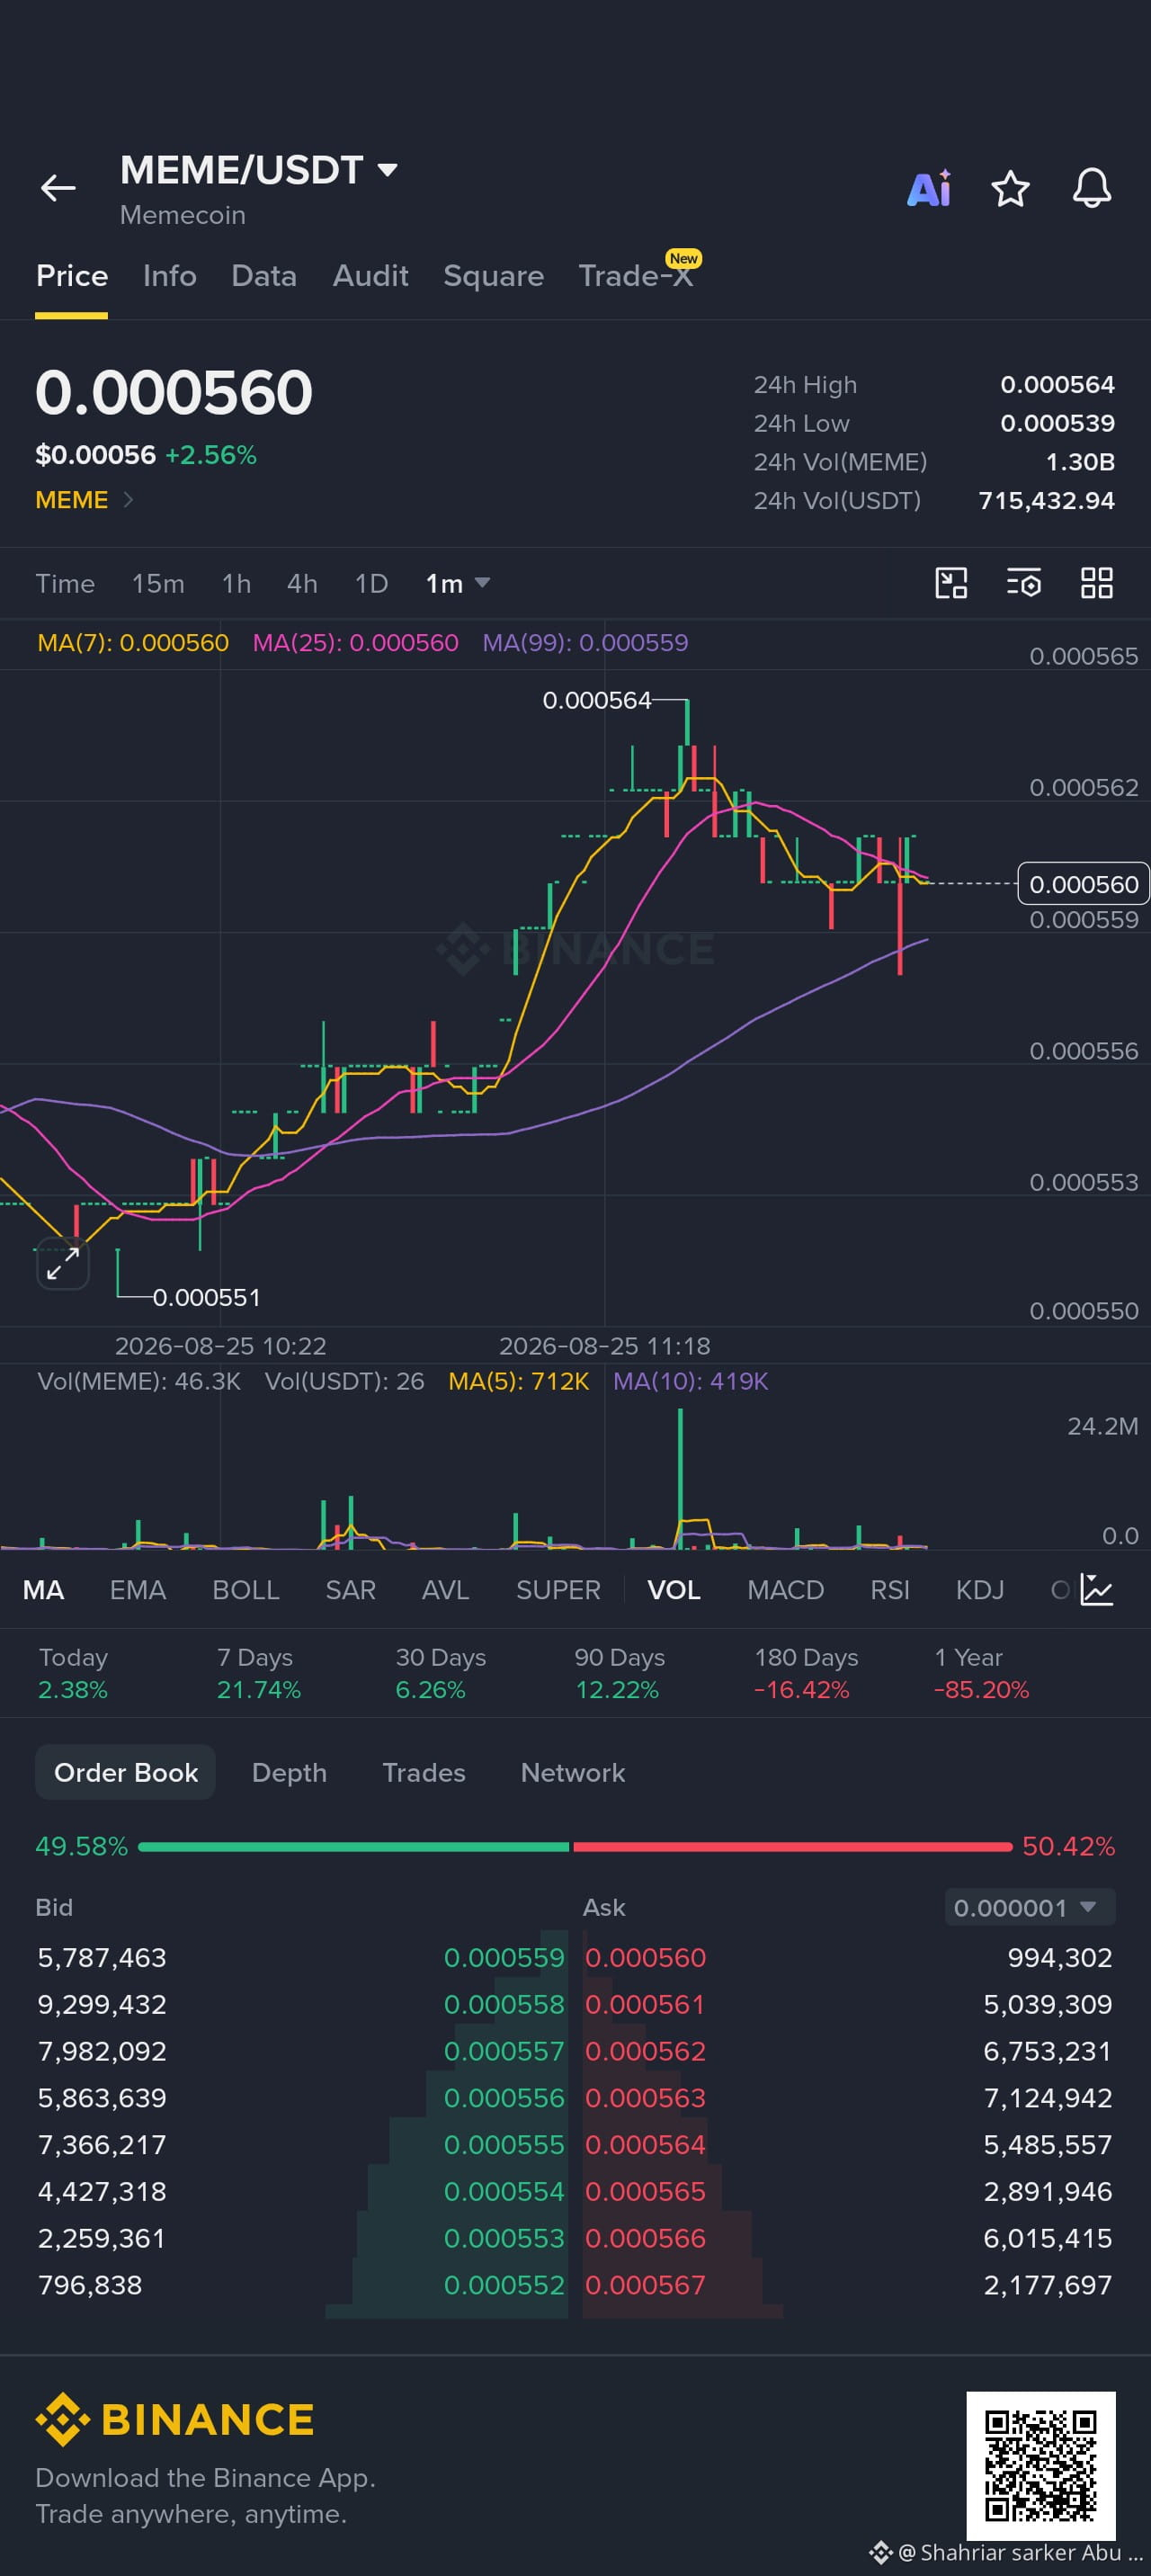Select the 4h interval
The width and height of the screenshot is (1151, 2576).
point(302,583)
